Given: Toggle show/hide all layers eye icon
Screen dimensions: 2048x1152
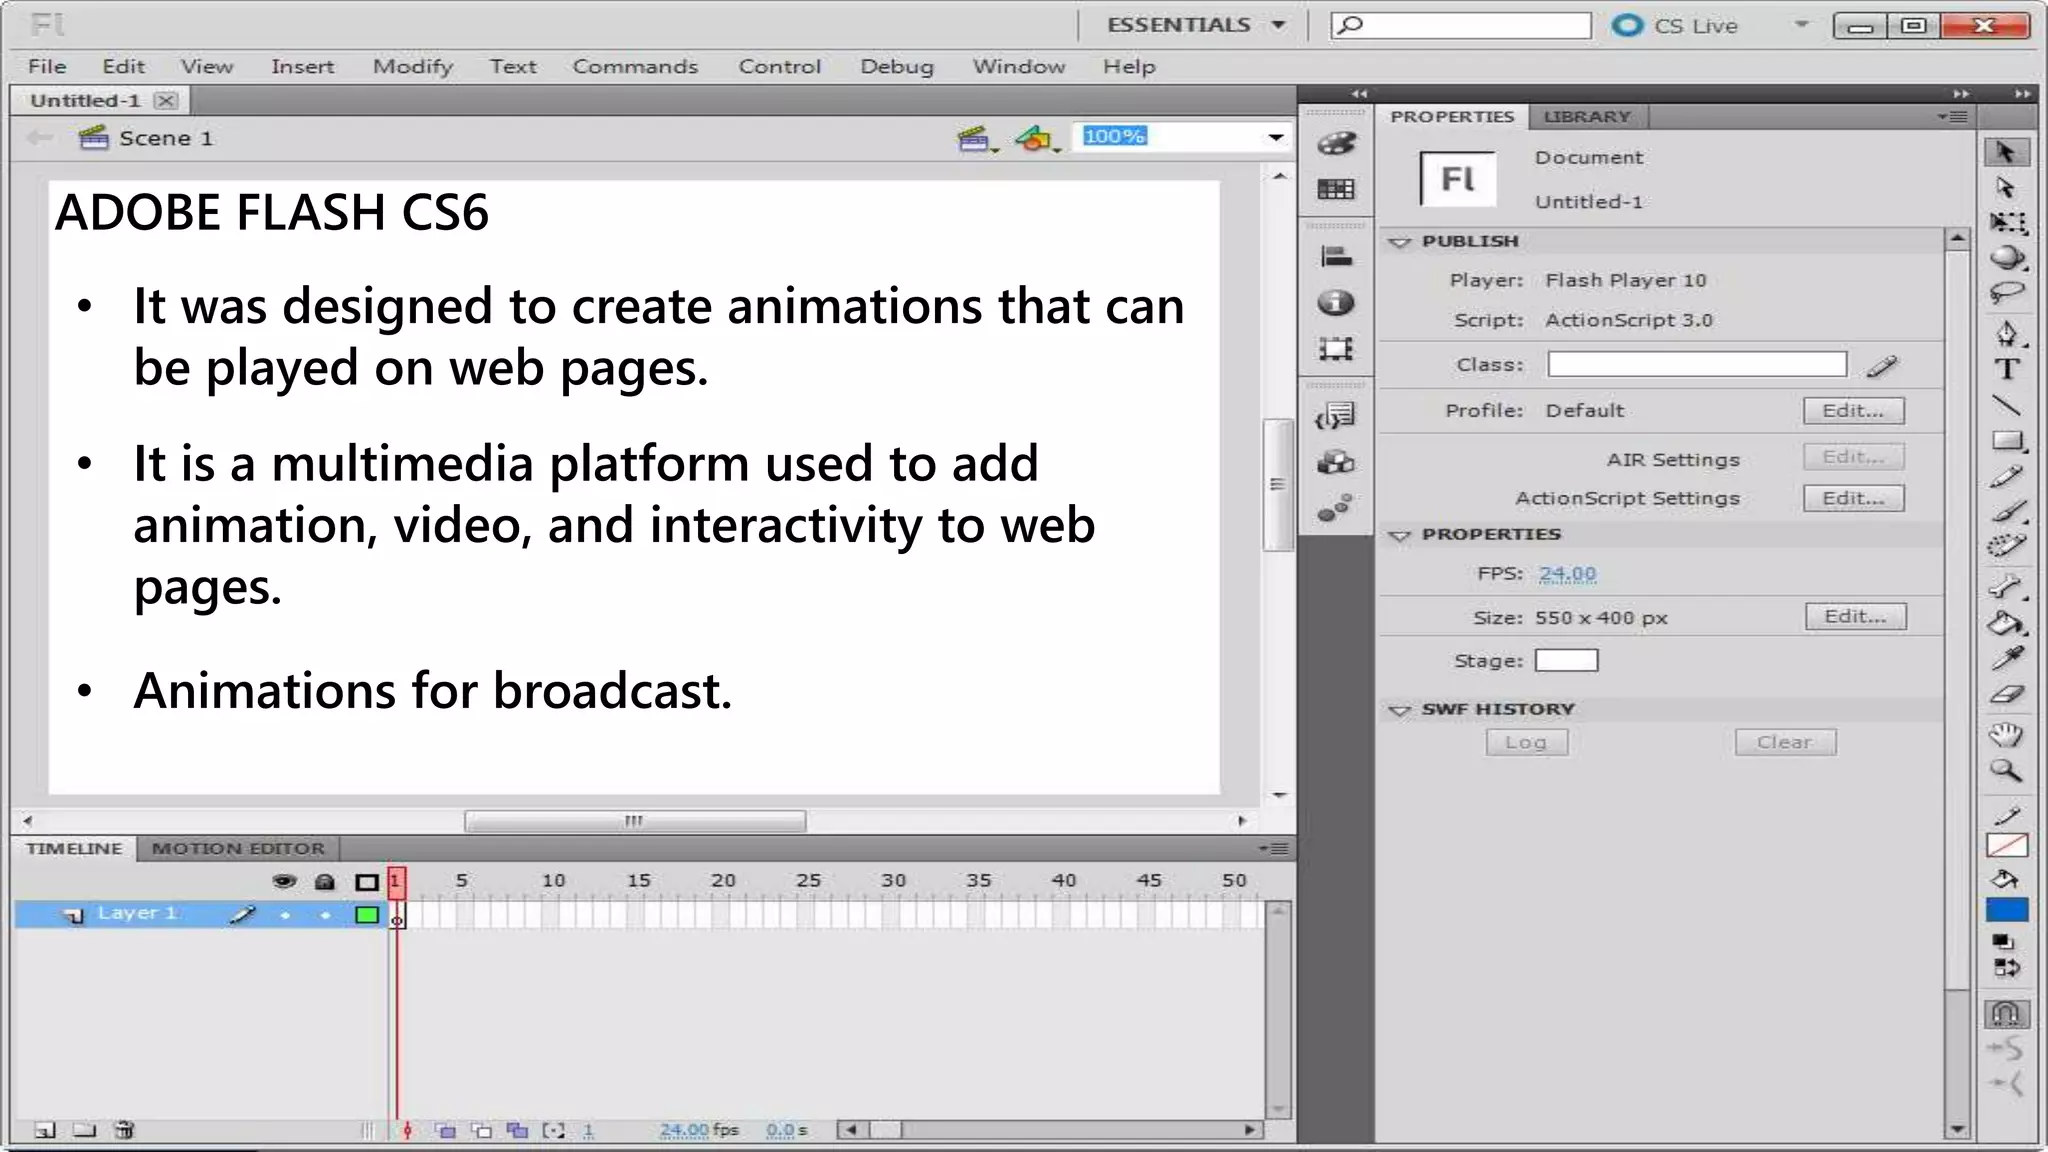Looking at the screenshot, I should tap(284, 881).
